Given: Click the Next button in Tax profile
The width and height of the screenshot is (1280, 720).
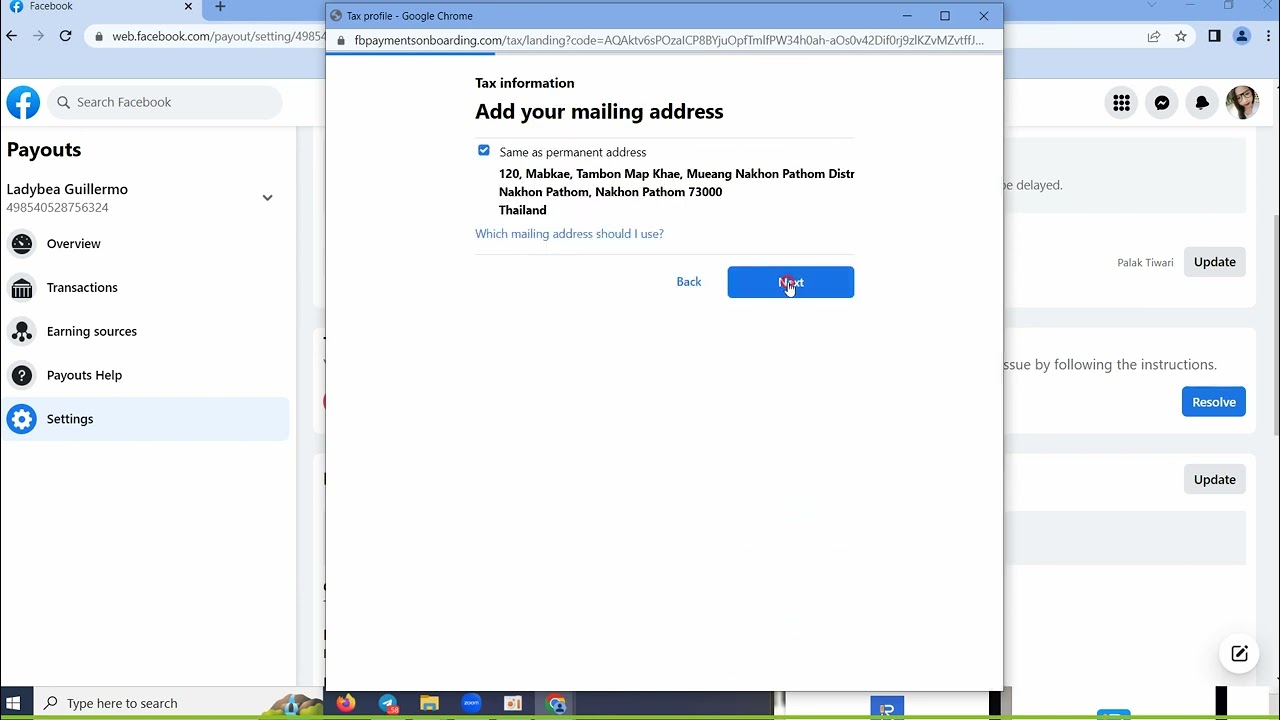Looking at the screenshot, I should [x=791, y=282].
